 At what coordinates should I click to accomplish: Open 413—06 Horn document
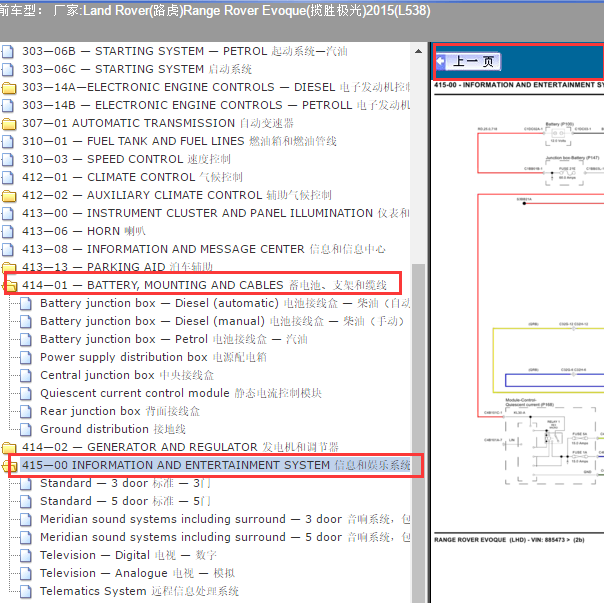pos(84,231)
